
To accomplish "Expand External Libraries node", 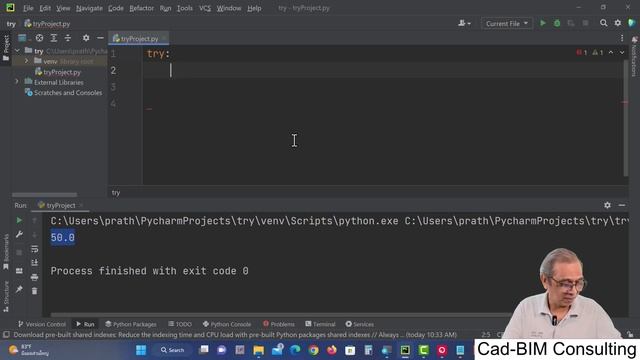I will tap(17, 82).
